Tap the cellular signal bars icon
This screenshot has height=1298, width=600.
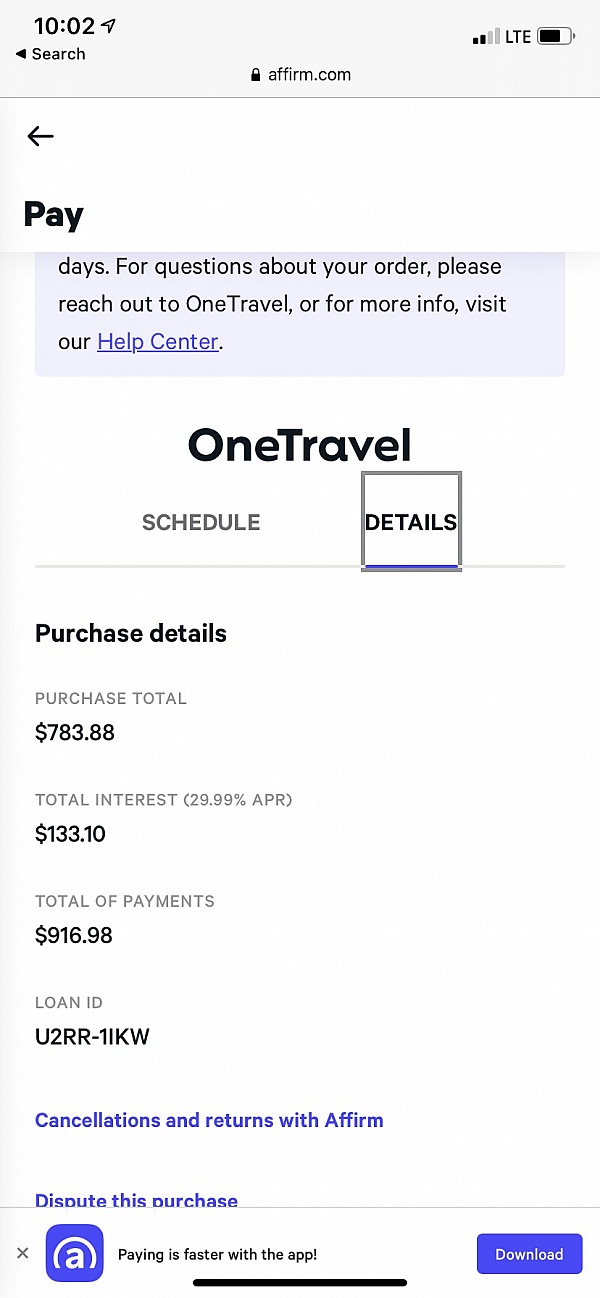tap(485, 38)
